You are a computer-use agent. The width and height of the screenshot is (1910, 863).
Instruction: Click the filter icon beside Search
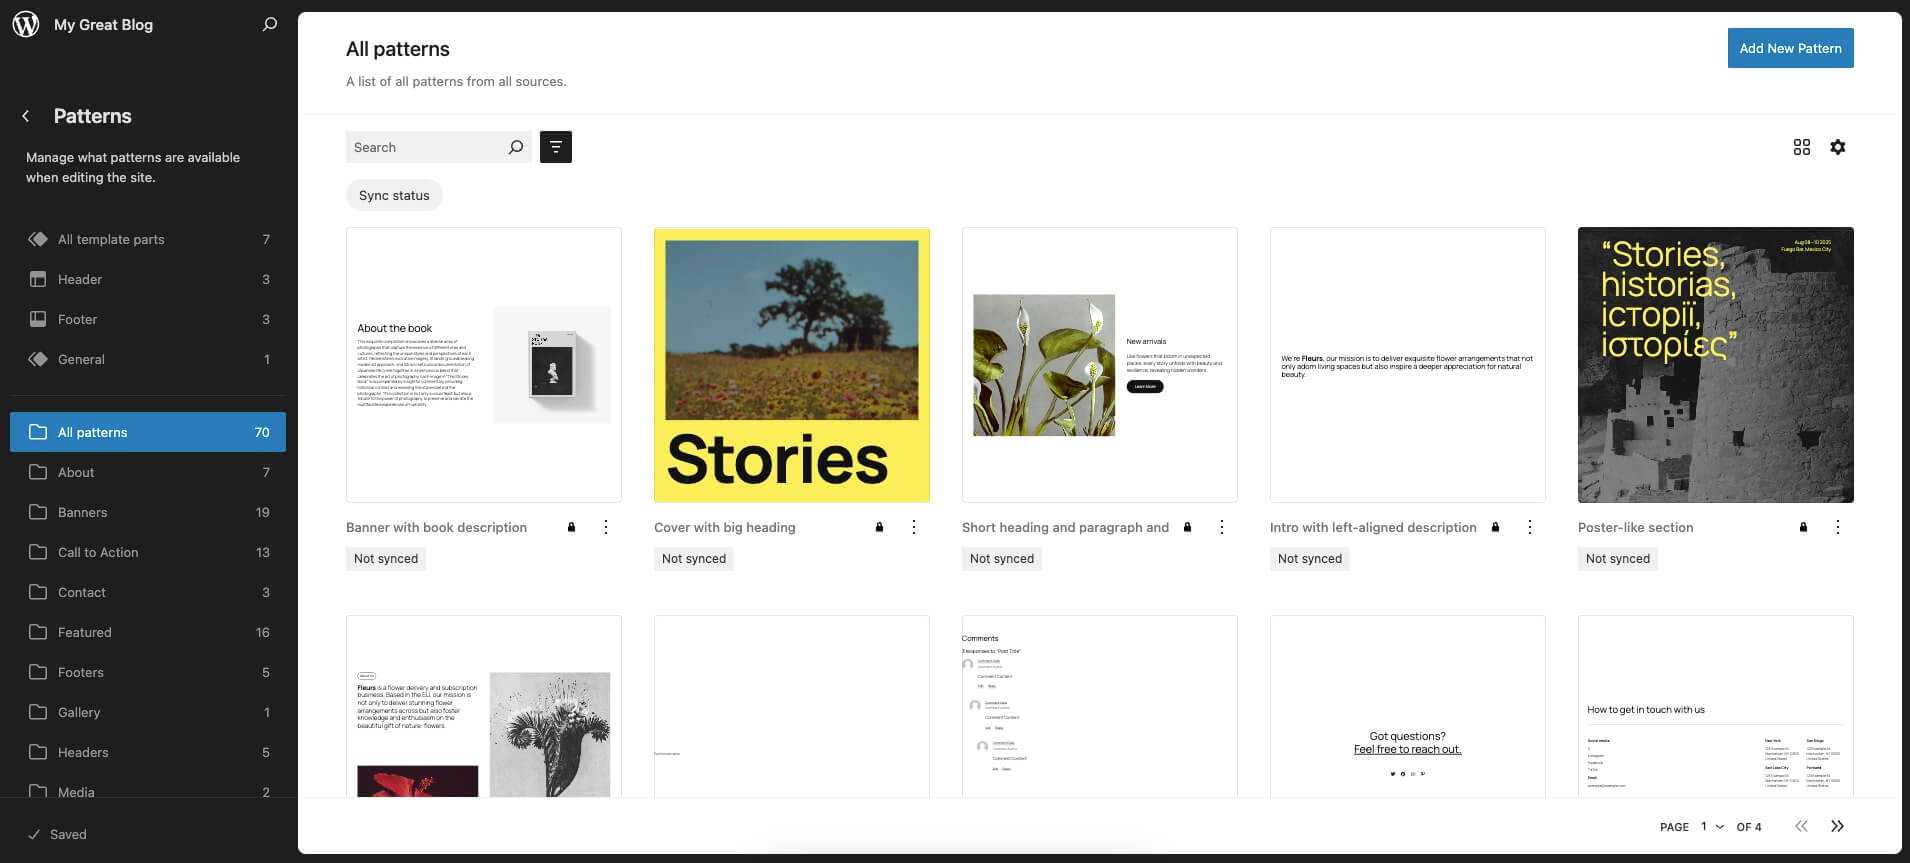pyautogui.click(x=556, y=147)
